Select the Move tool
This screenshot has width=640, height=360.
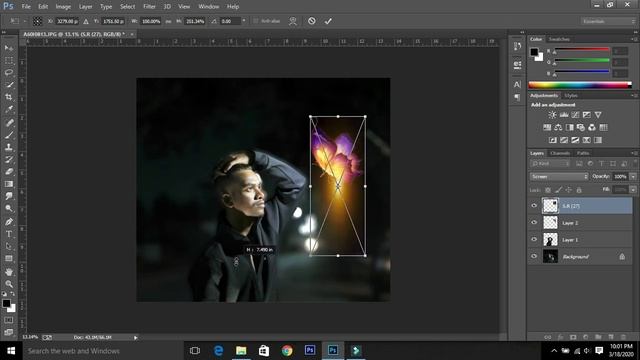pos(9,48)
